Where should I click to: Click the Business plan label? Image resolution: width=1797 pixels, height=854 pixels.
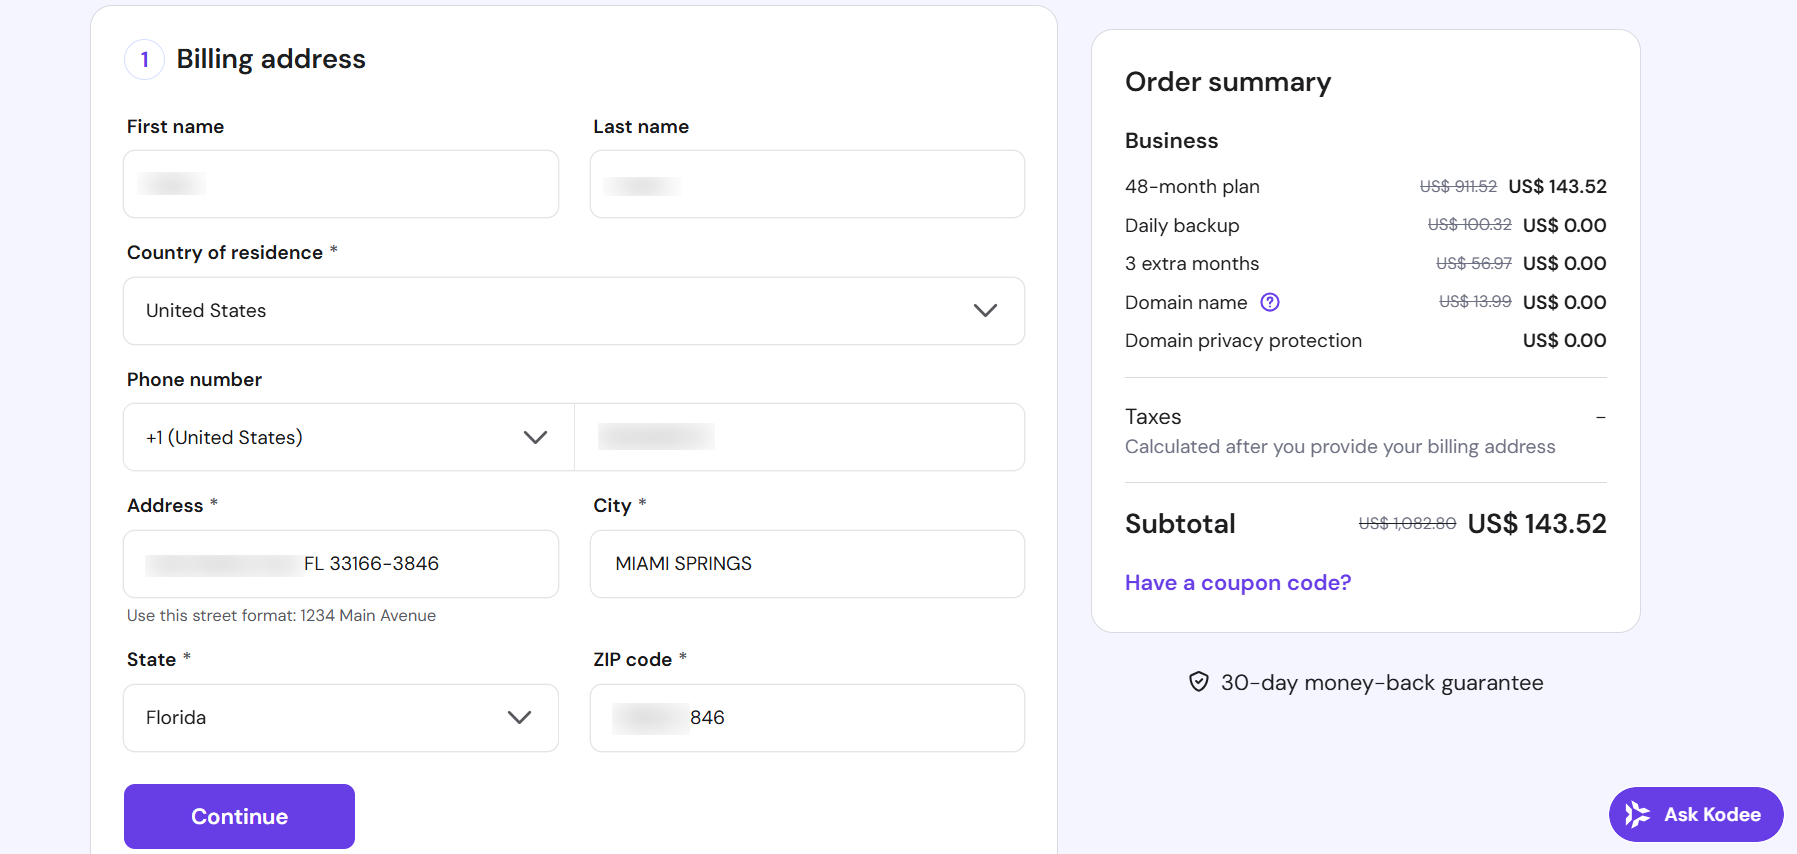click(1171, 140)
